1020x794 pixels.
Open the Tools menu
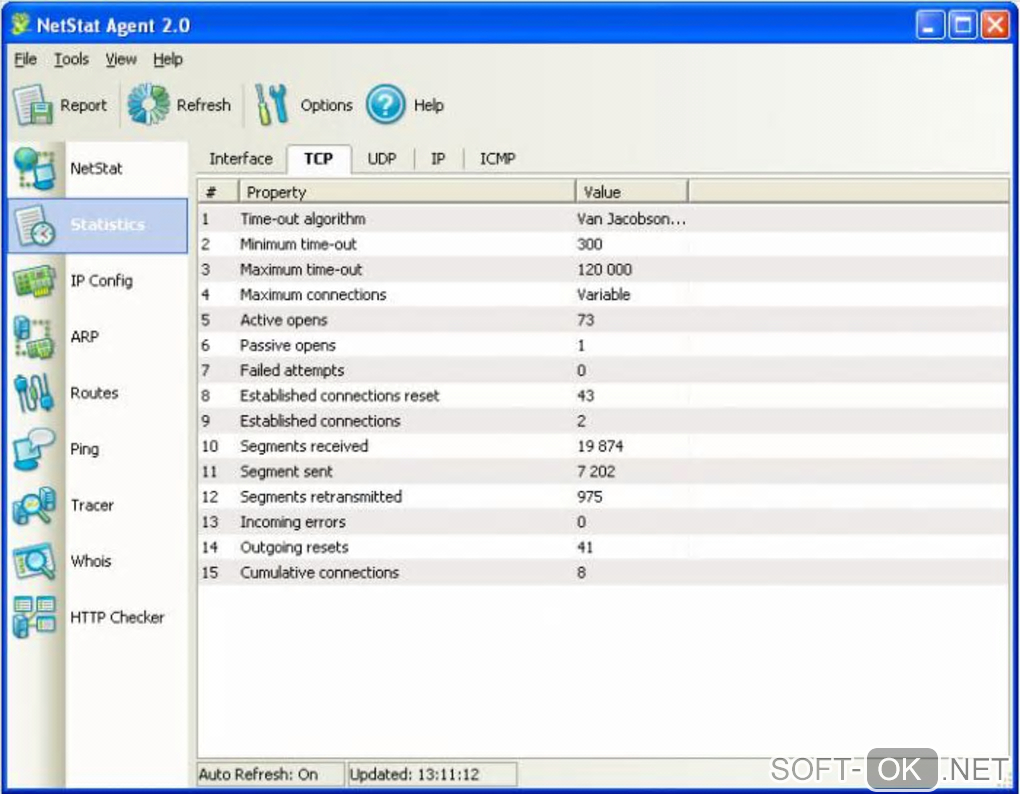click(x=72, y=59)
